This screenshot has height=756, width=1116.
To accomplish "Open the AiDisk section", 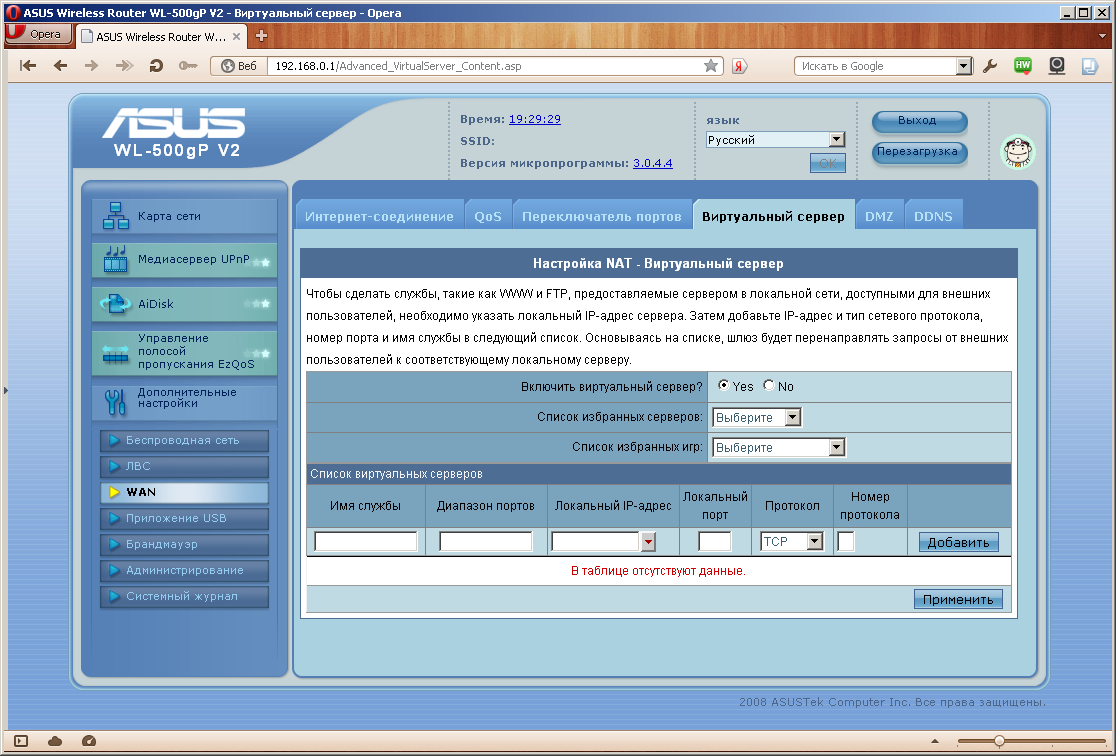I will [x=184, y=304].
